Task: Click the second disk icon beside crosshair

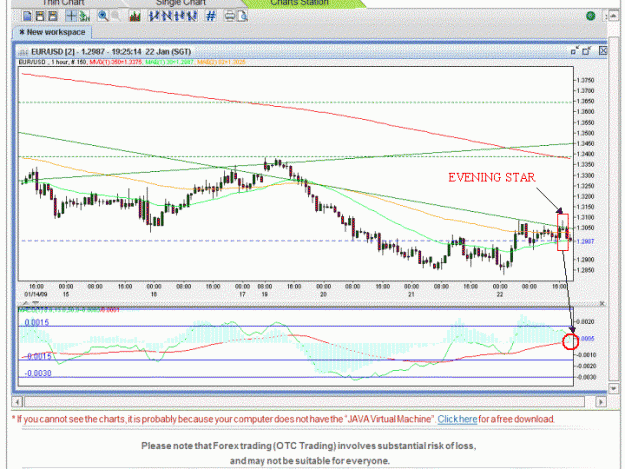Action: point(53,16)
